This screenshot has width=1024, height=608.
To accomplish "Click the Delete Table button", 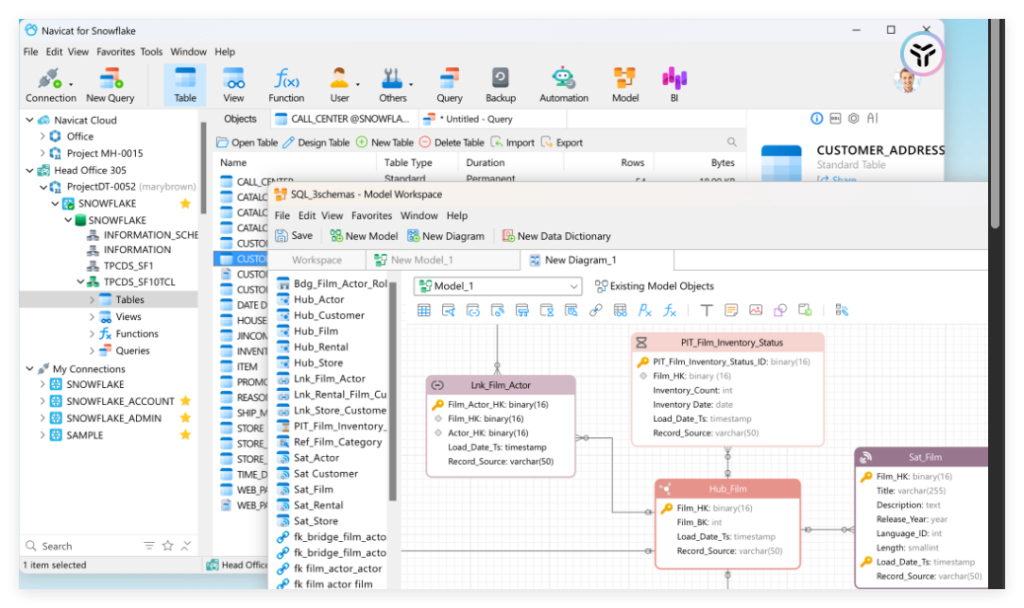I will (451, 142).
